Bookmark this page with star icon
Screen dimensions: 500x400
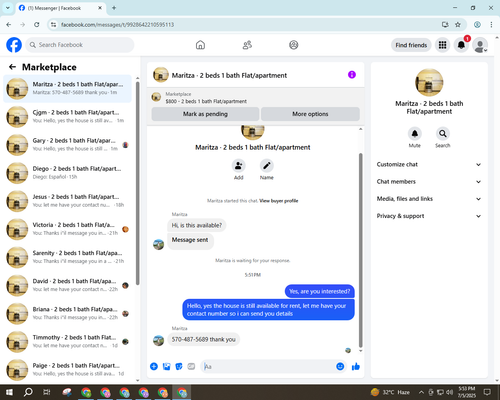[x=458, y=24]
